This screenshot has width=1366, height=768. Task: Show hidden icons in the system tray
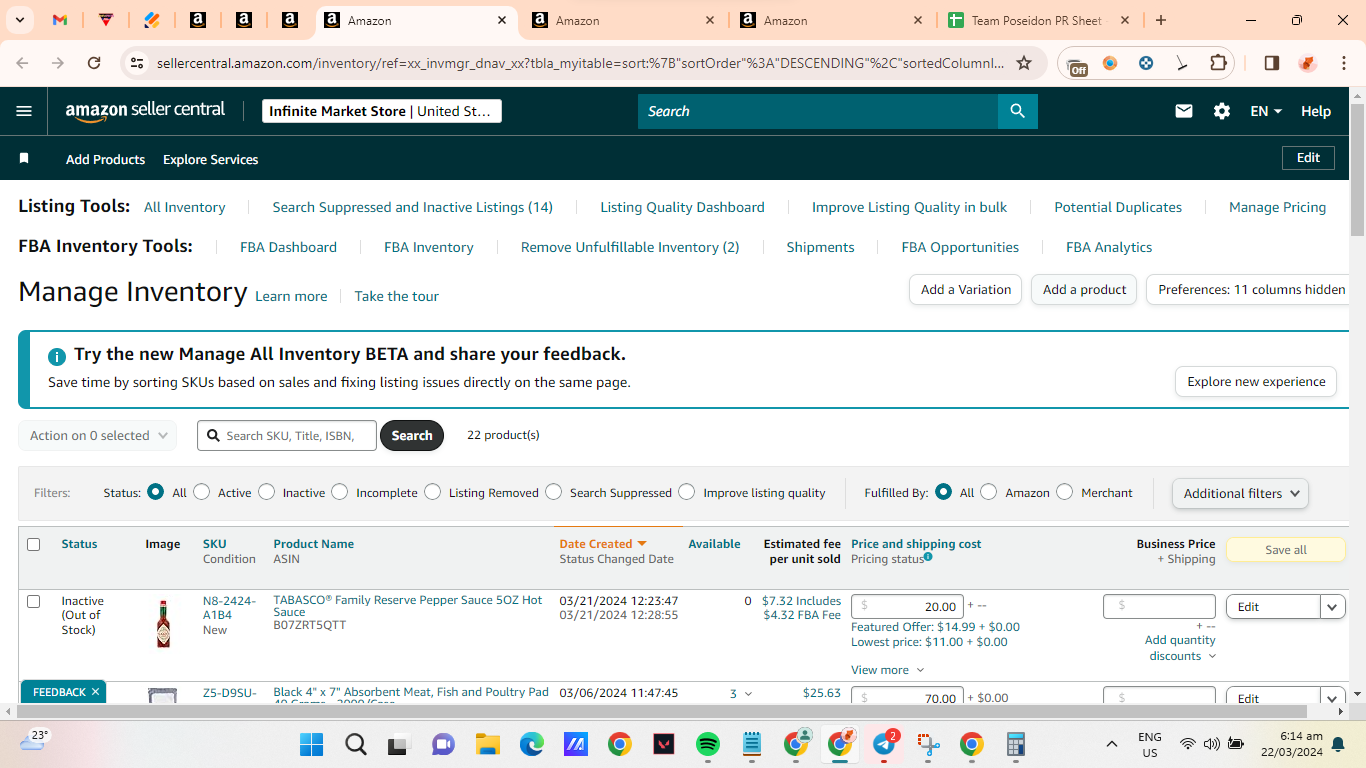coord(1111,744)
